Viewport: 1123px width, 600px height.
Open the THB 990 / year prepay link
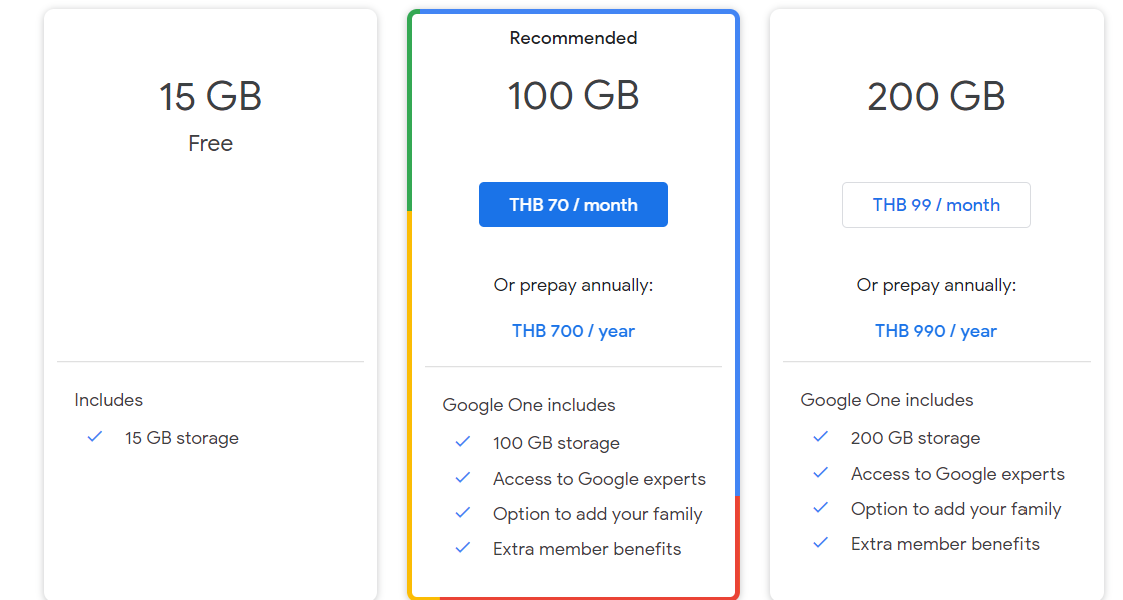point(936,331)
